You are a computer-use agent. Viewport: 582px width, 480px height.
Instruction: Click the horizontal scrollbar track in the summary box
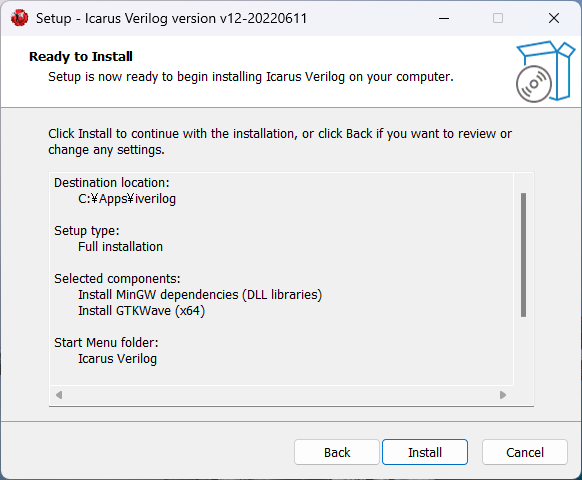click(281, 395)
